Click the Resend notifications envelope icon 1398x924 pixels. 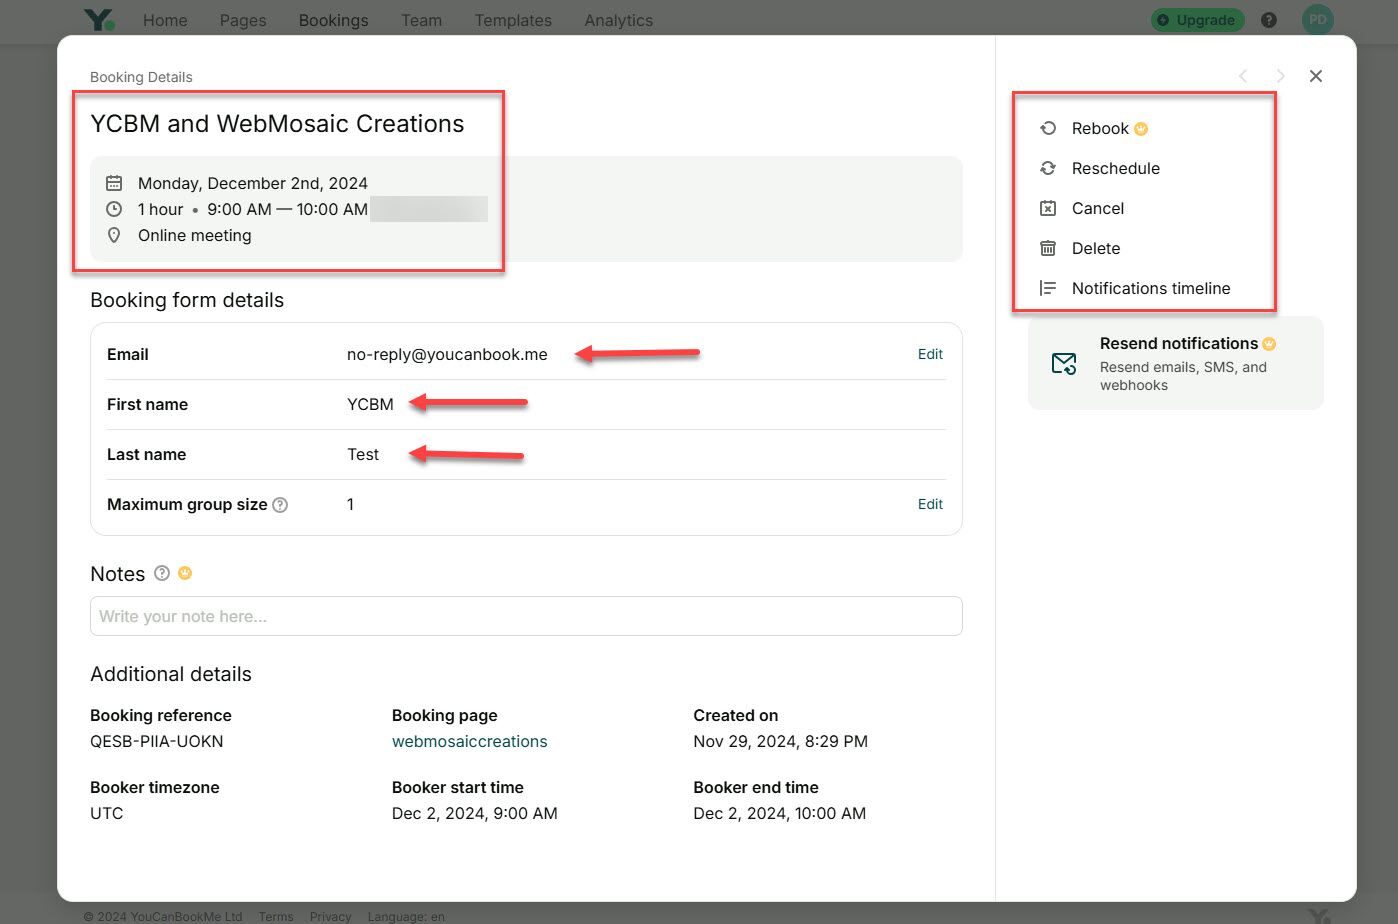pyautogui.click(x=1064, y=363)
